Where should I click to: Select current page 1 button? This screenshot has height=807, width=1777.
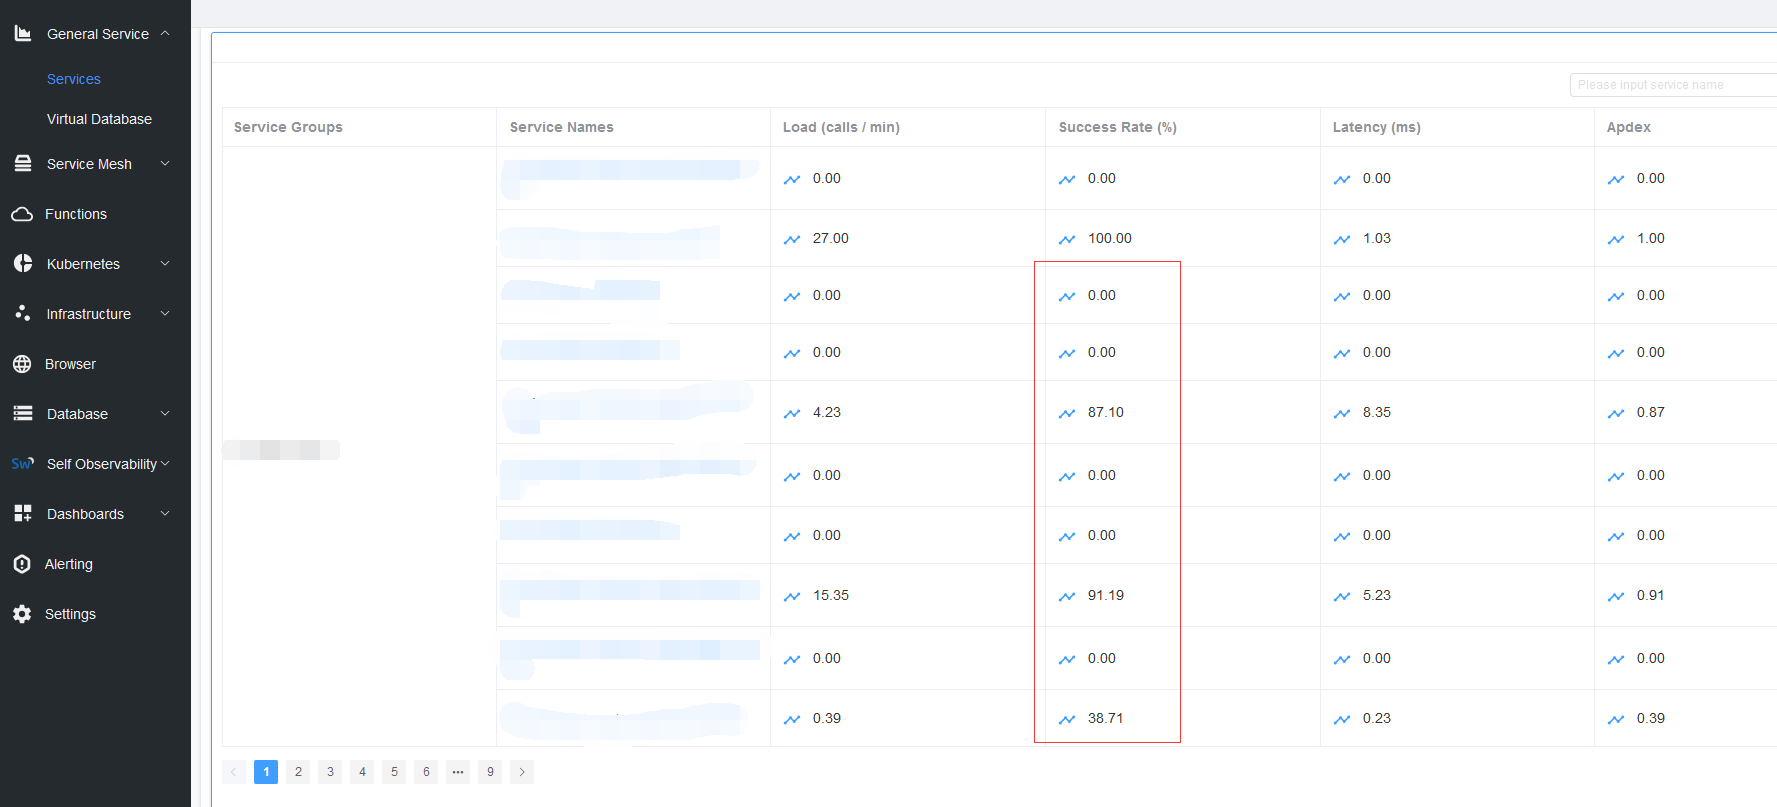[266, 772]
